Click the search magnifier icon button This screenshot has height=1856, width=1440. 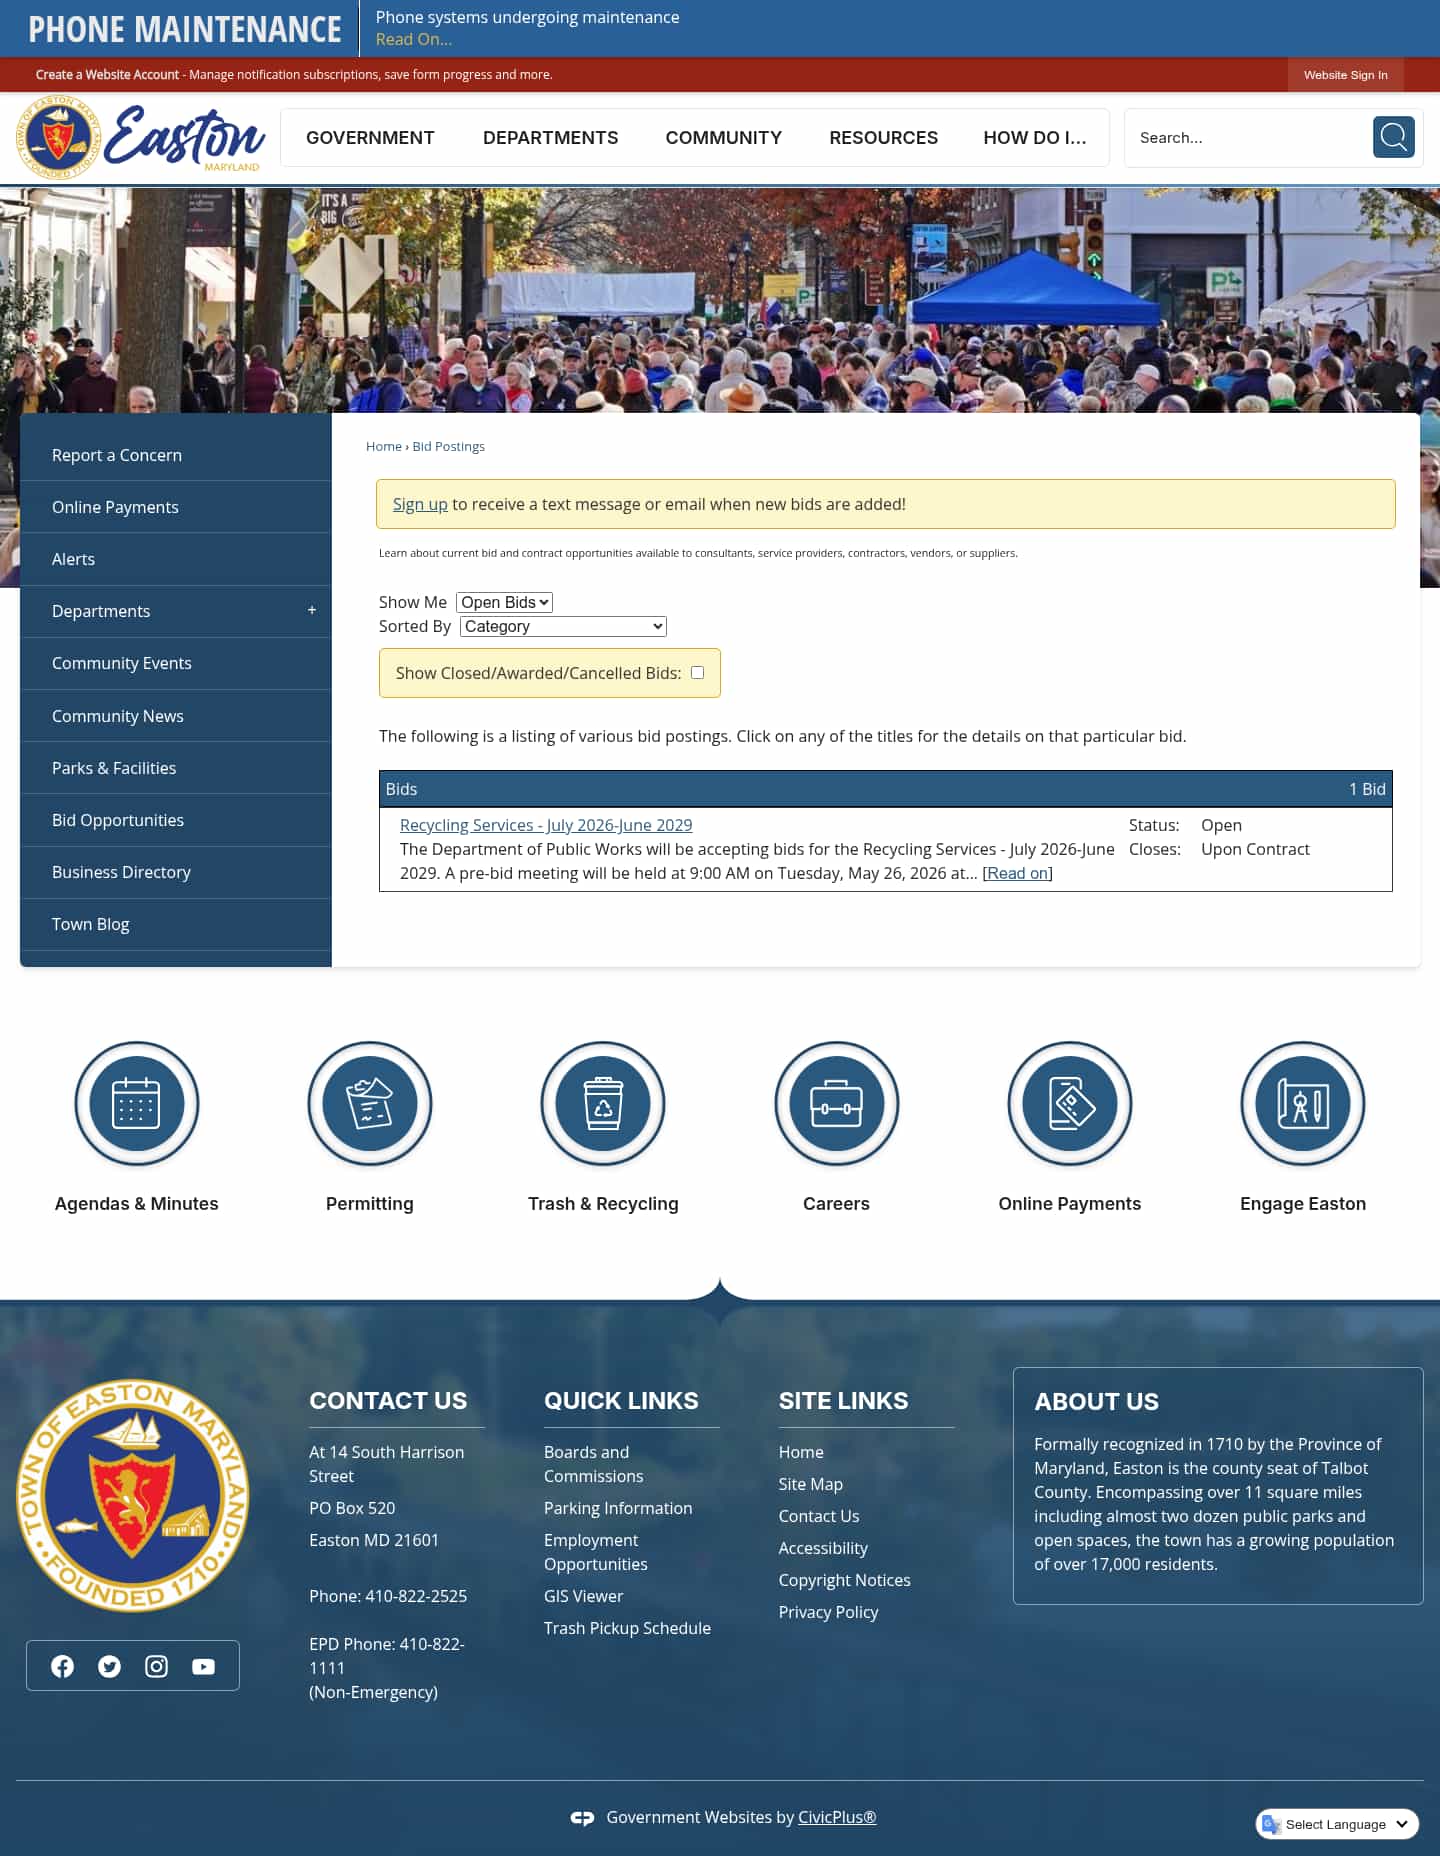1393,137
